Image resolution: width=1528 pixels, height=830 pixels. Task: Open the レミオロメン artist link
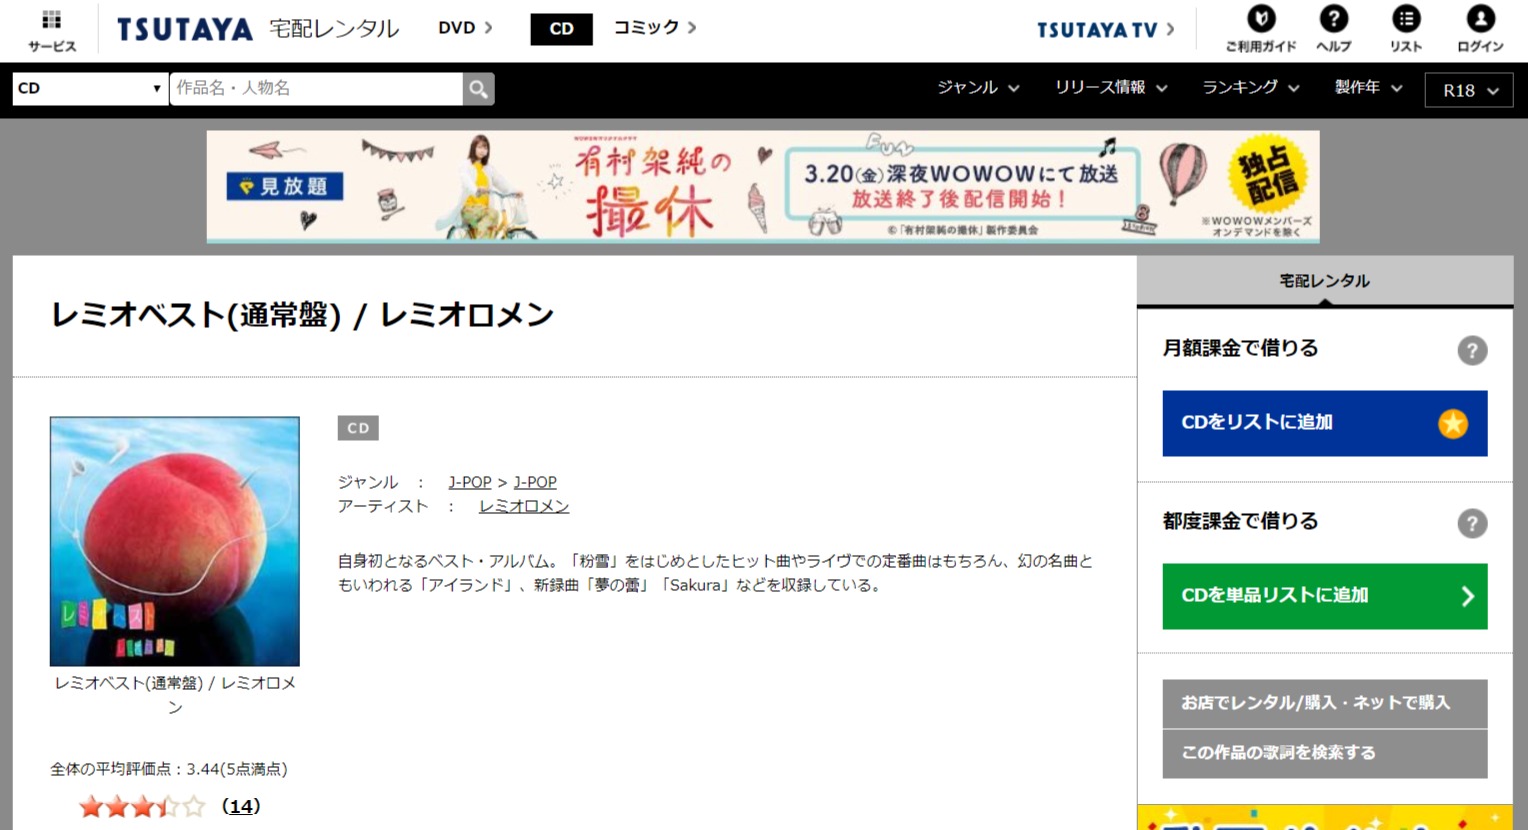(524, 506)
